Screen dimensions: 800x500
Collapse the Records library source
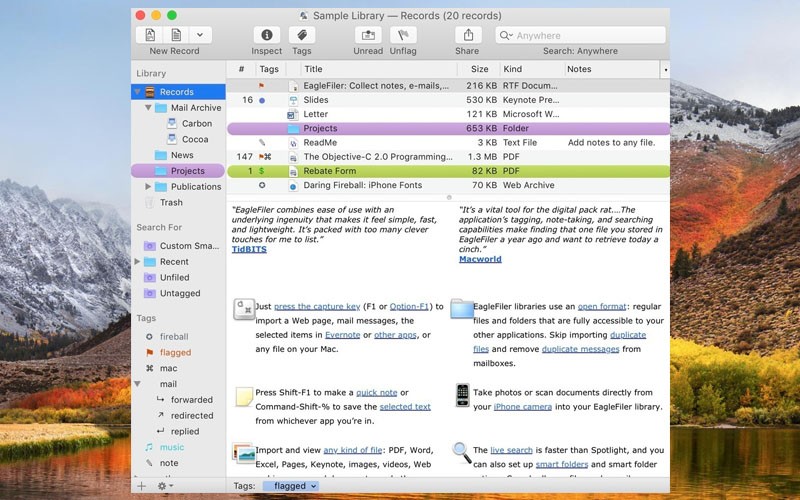coord(137,92)
